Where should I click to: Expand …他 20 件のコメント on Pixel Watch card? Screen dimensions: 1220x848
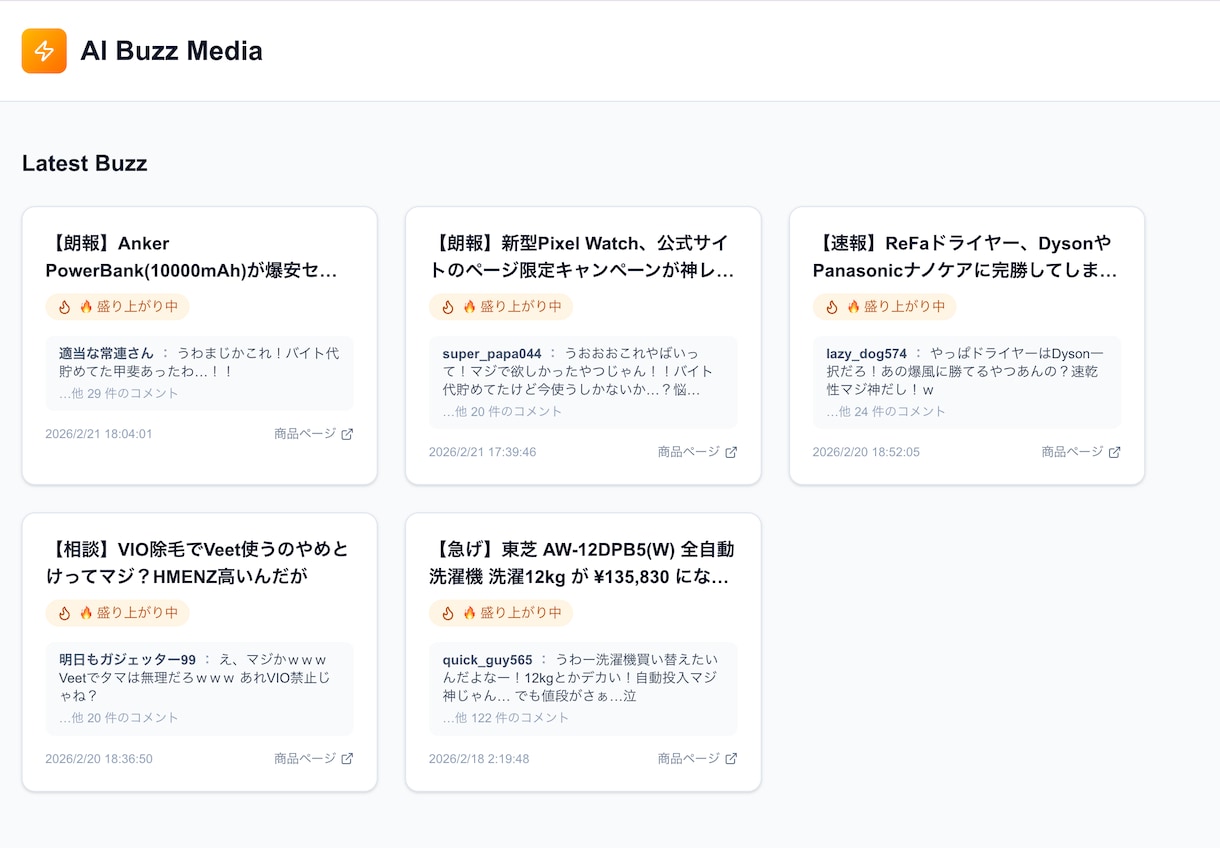point(503,411)
